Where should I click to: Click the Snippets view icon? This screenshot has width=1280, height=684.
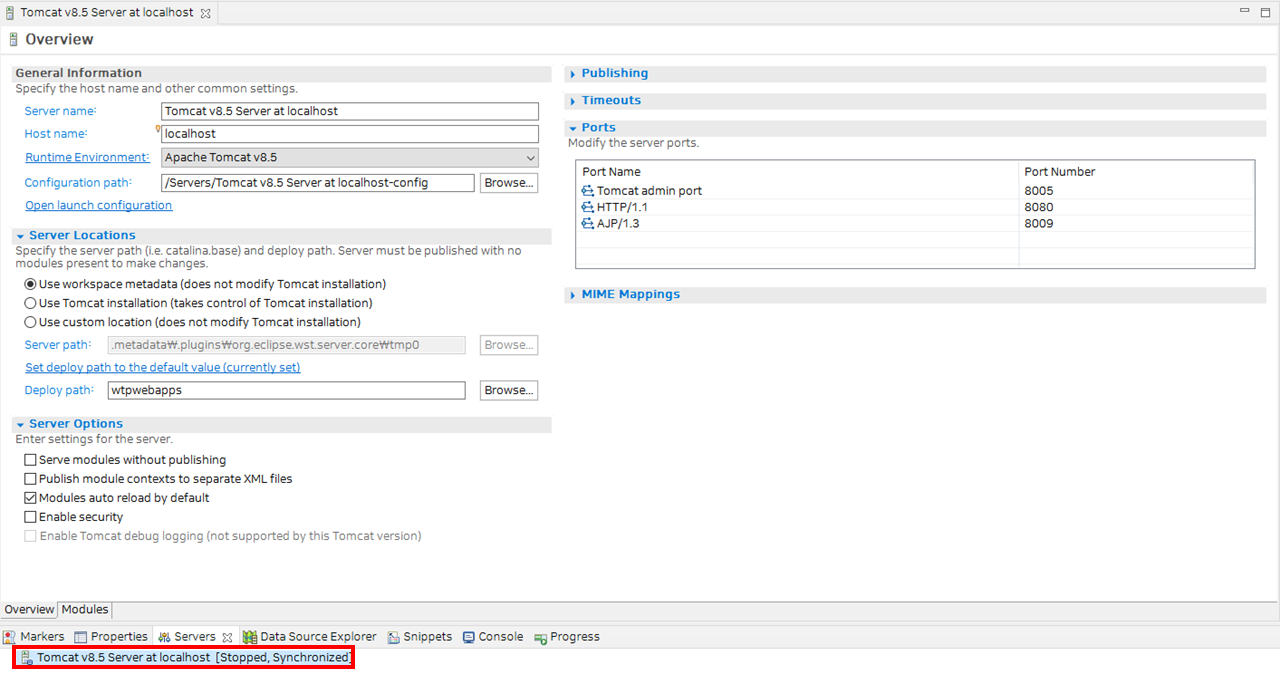(395, 637)
